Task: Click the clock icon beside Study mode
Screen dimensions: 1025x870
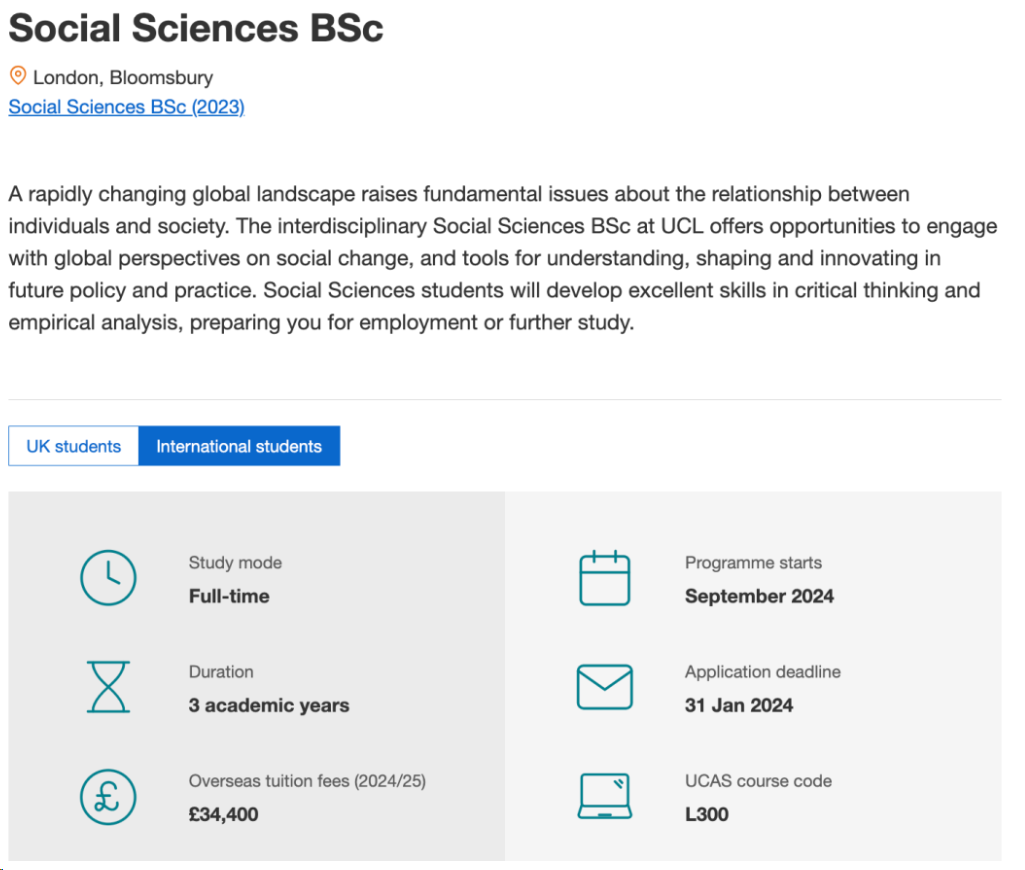Action: point(107,579)
